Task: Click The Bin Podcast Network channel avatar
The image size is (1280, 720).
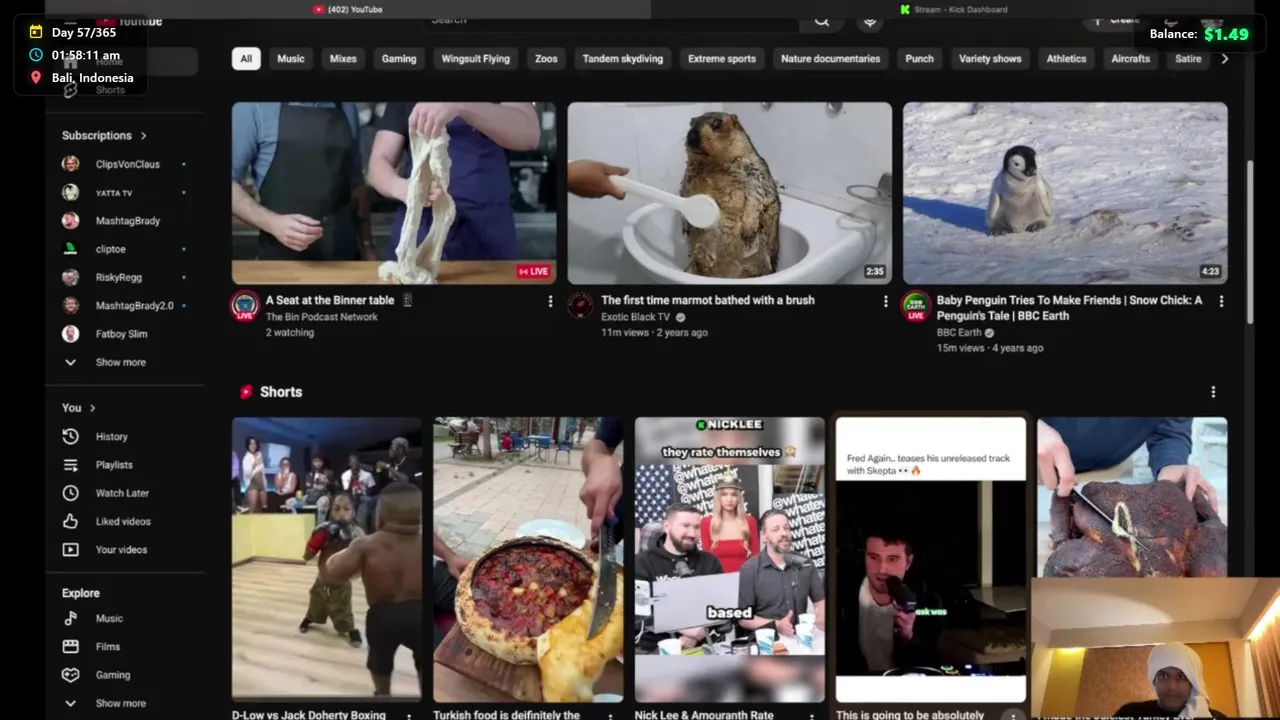Action: click(x=245, y=306)
